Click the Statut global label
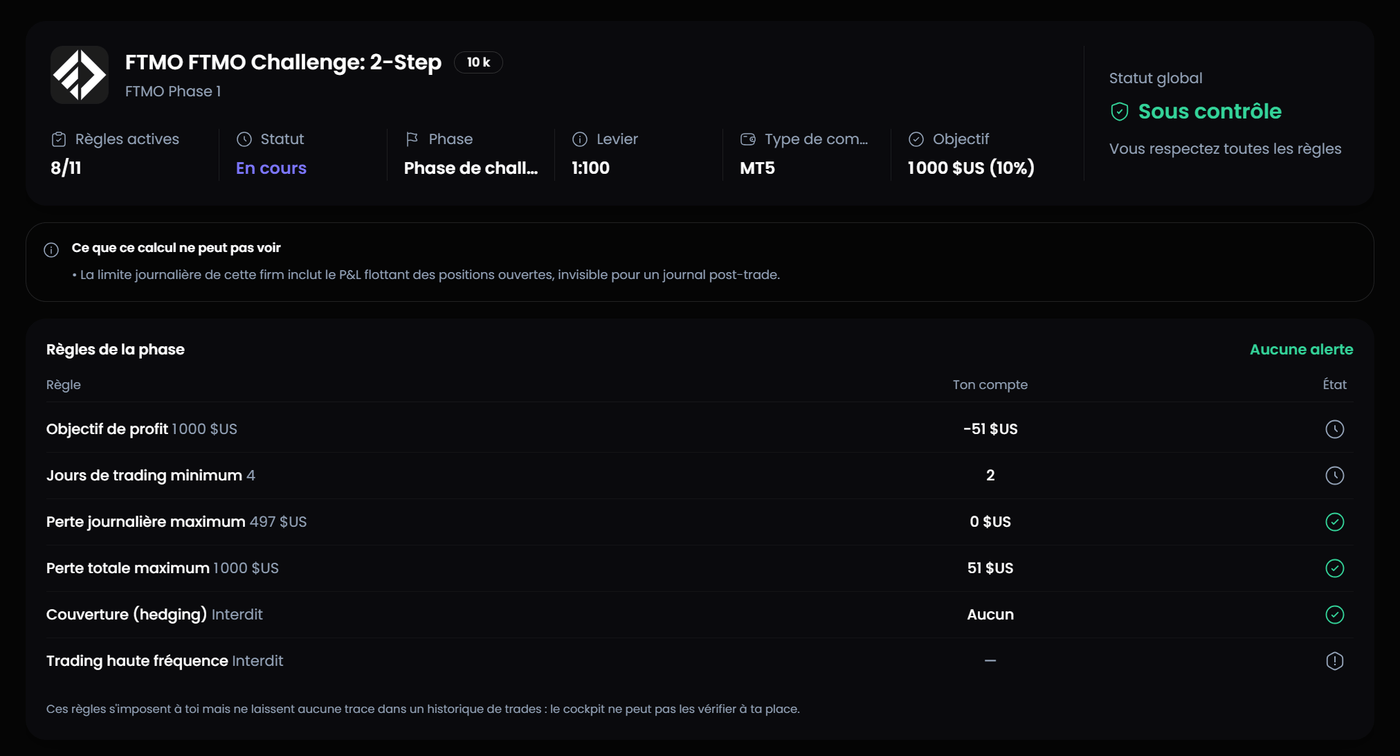 [1156, 78]
